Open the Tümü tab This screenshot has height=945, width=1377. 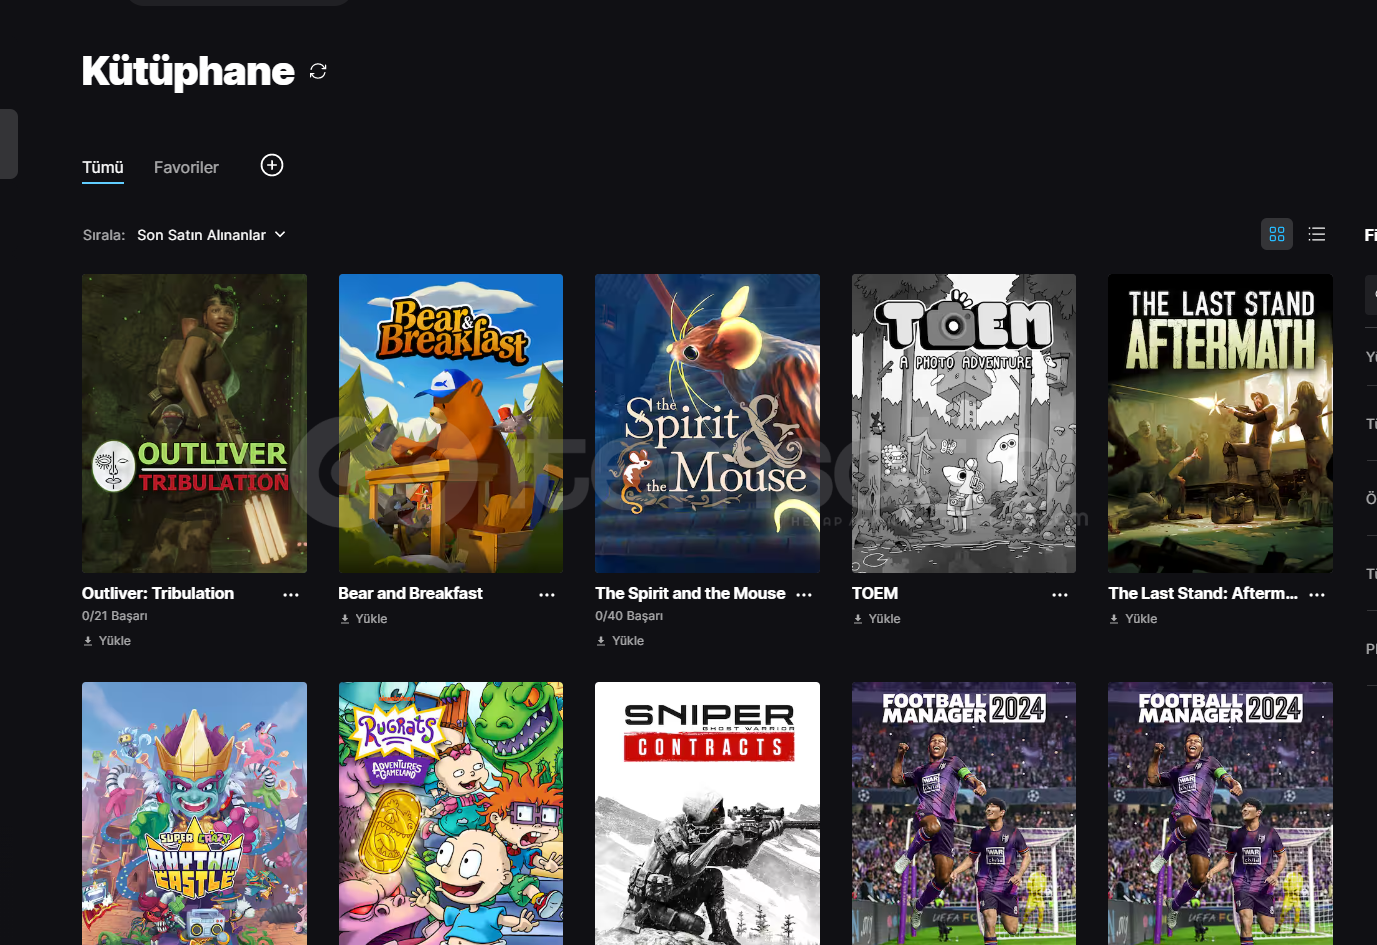(x=103, y=167)
